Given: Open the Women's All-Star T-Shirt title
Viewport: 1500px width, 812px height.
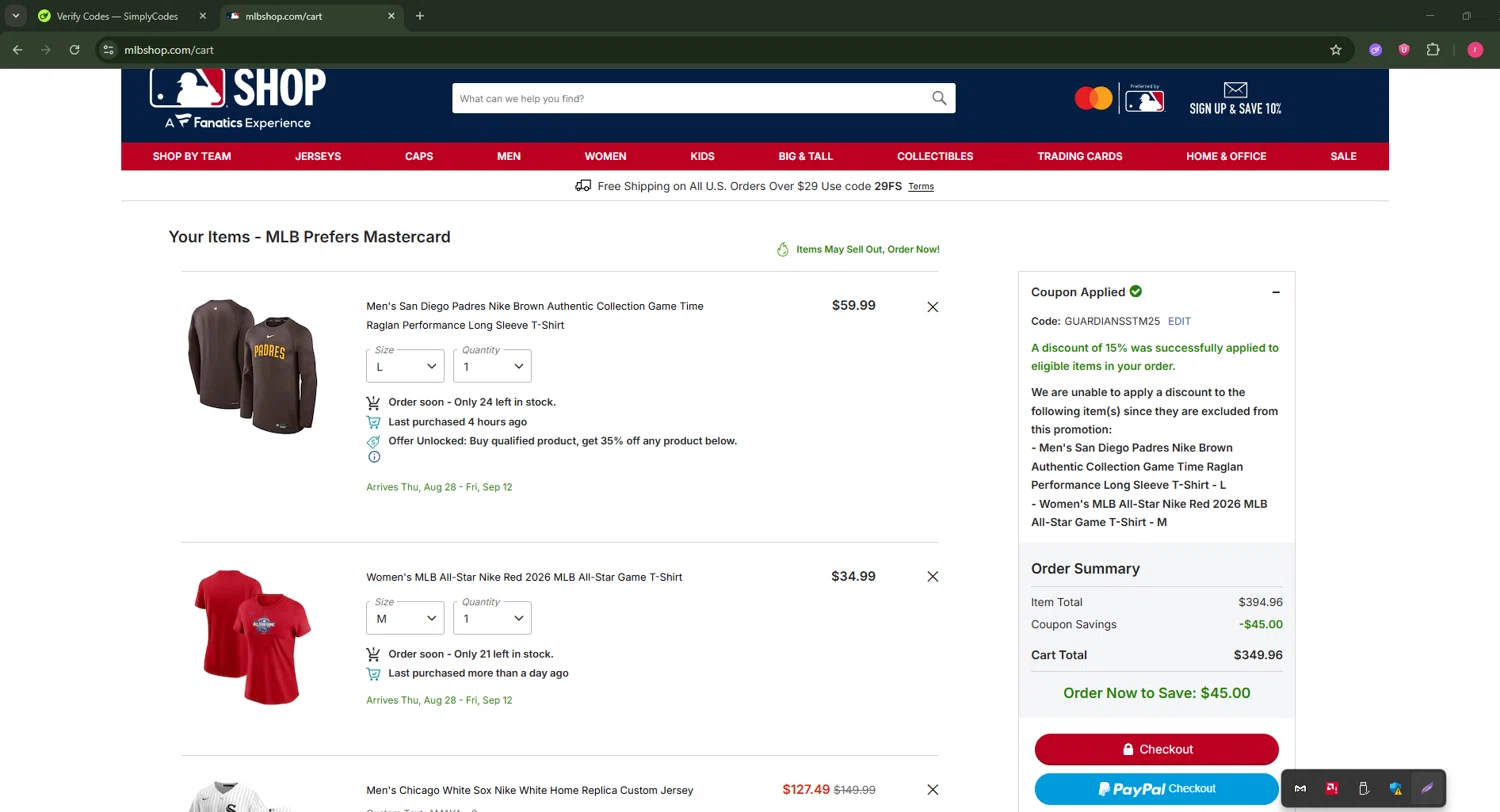Looking at the screenshot, I should tap(524, 577).
